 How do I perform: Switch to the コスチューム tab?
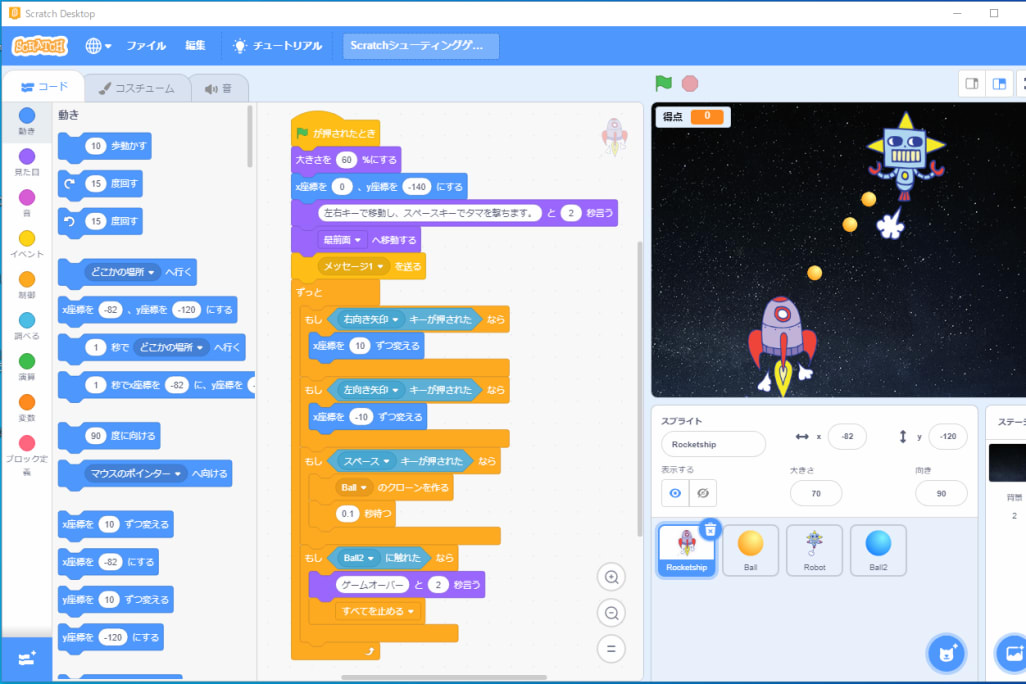pyautogui.click(x=136, y=88)
